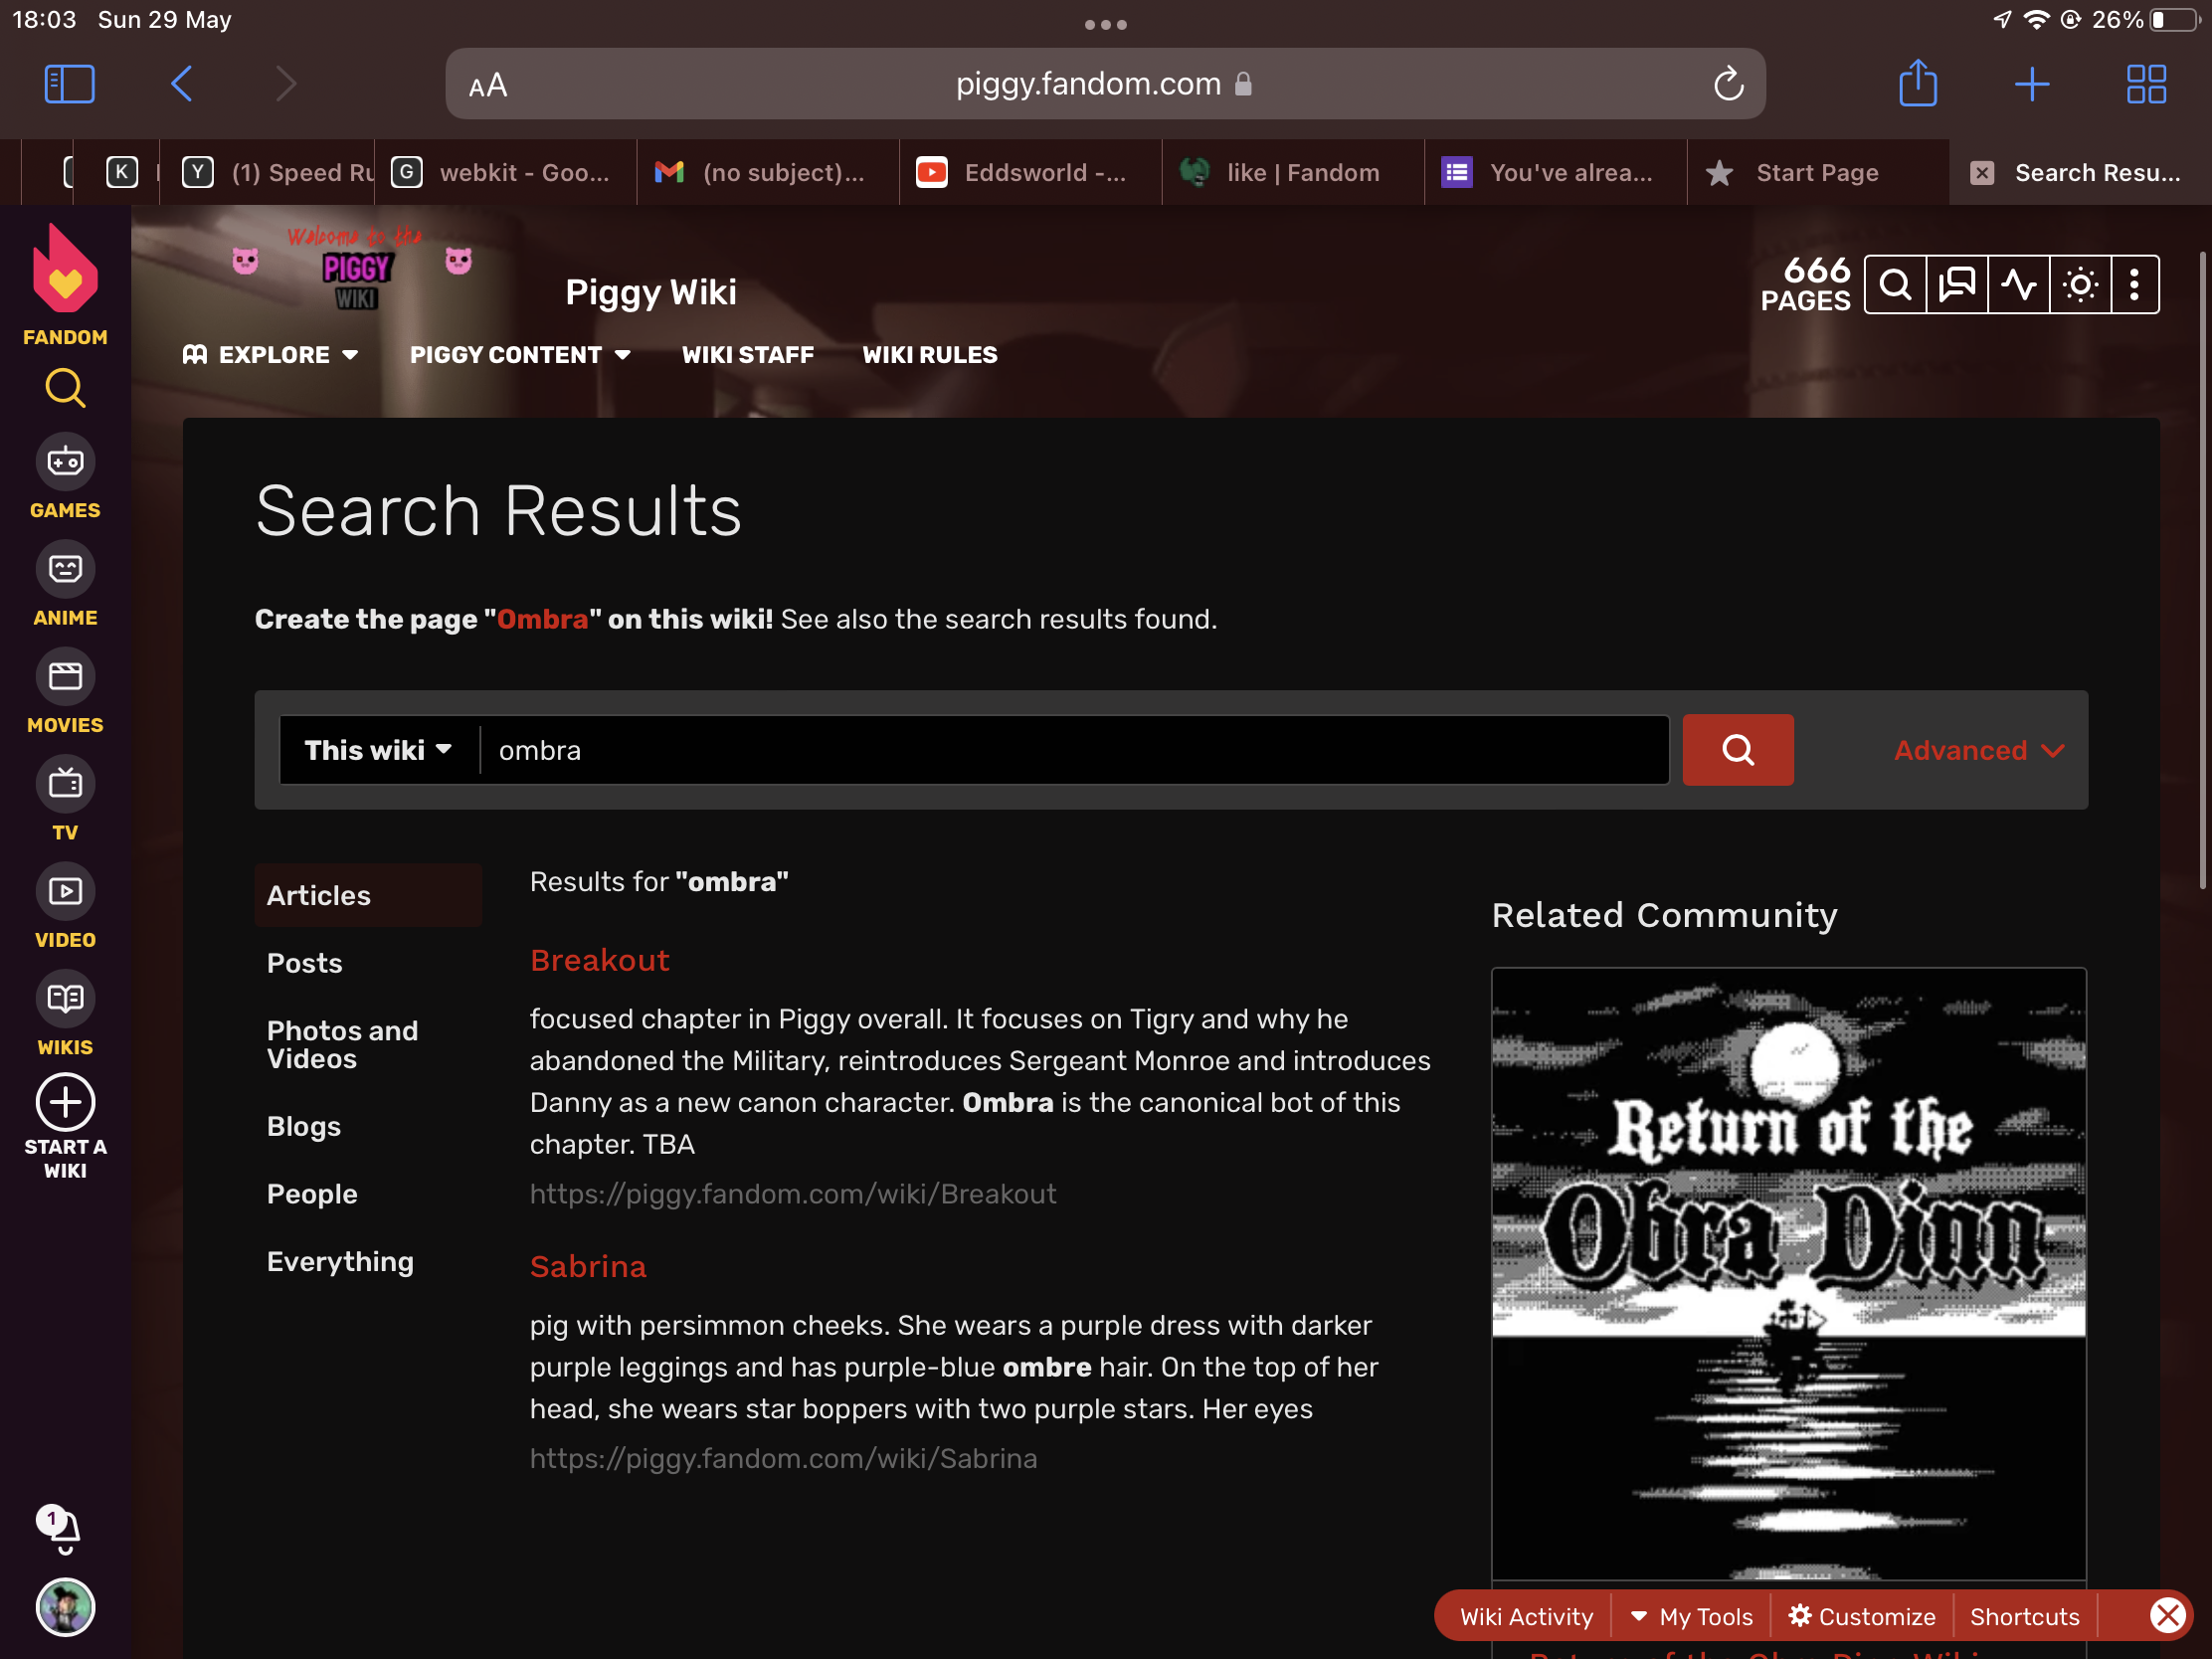The width and height of the screenshot is (2212, 1659).
Task: Open the Games section icon
Action: (65, 462)
